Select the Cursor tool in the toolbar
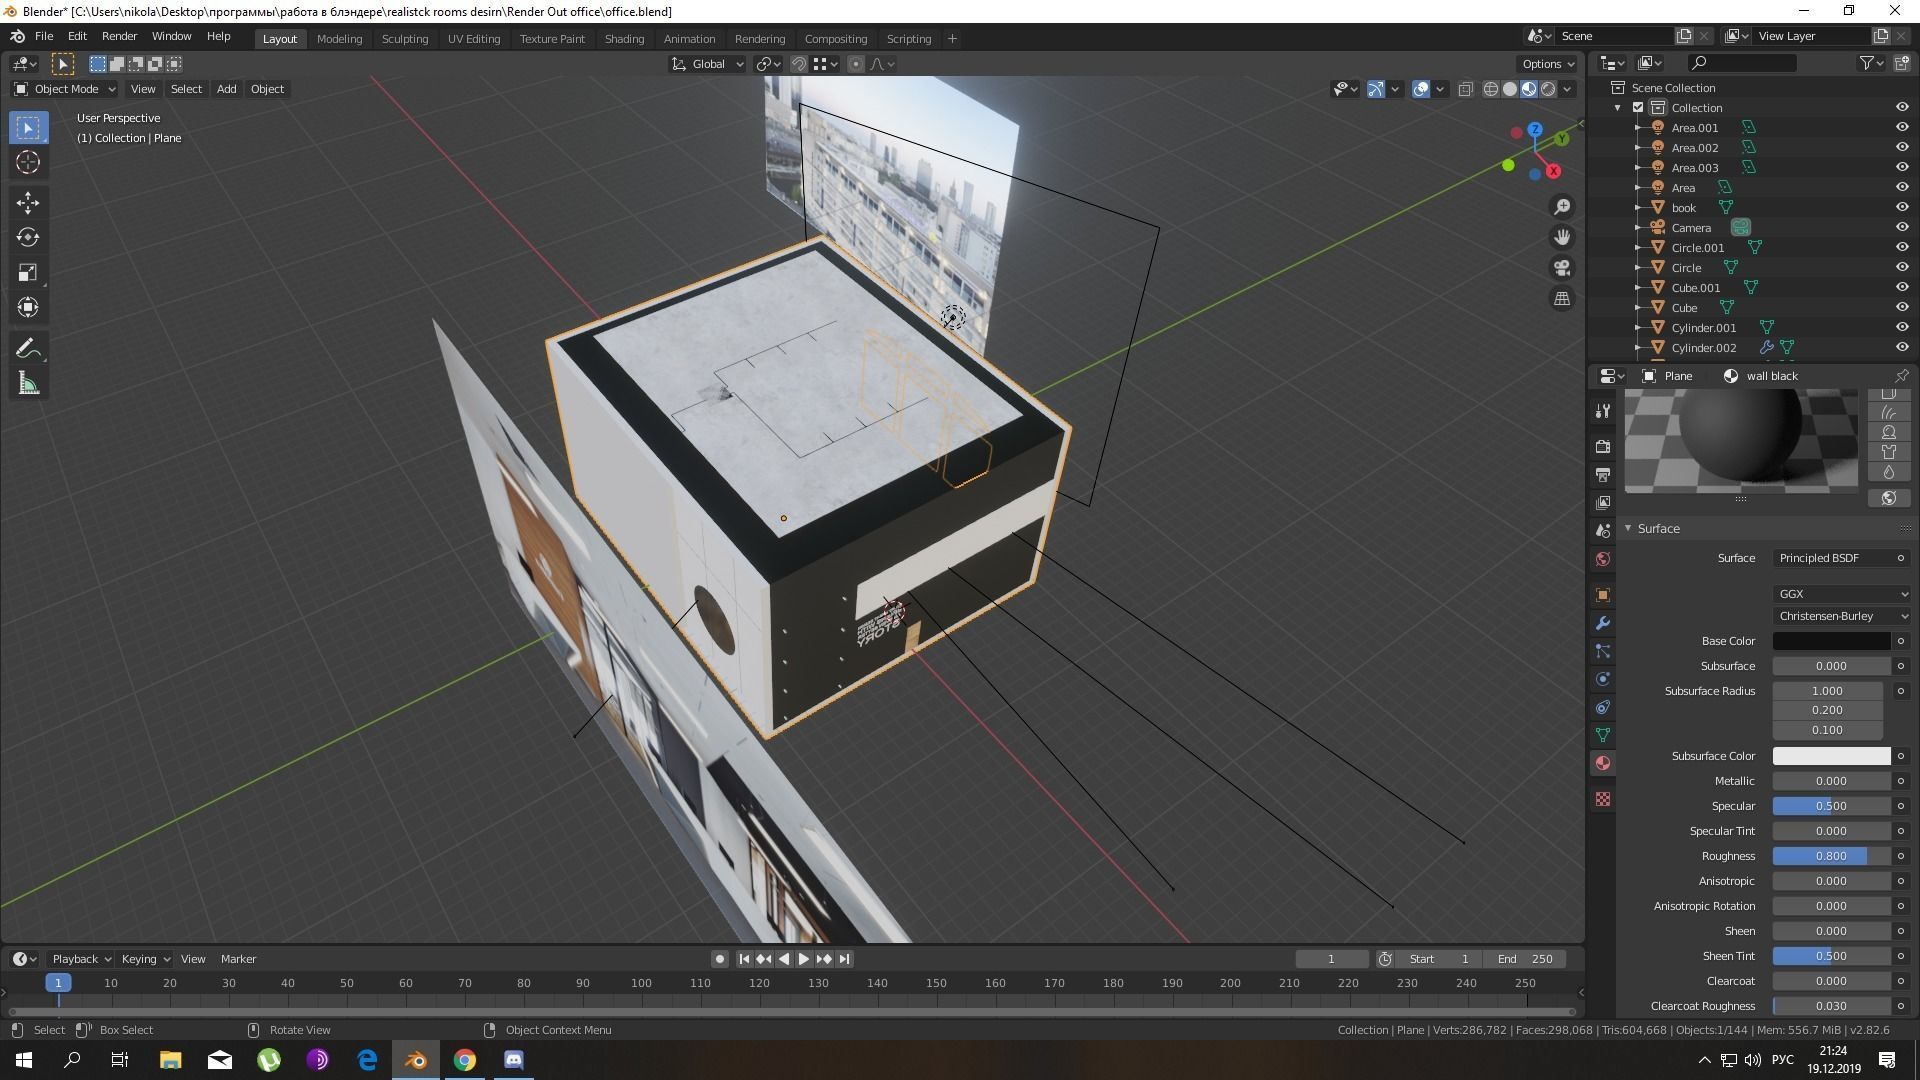 [28, 162]
